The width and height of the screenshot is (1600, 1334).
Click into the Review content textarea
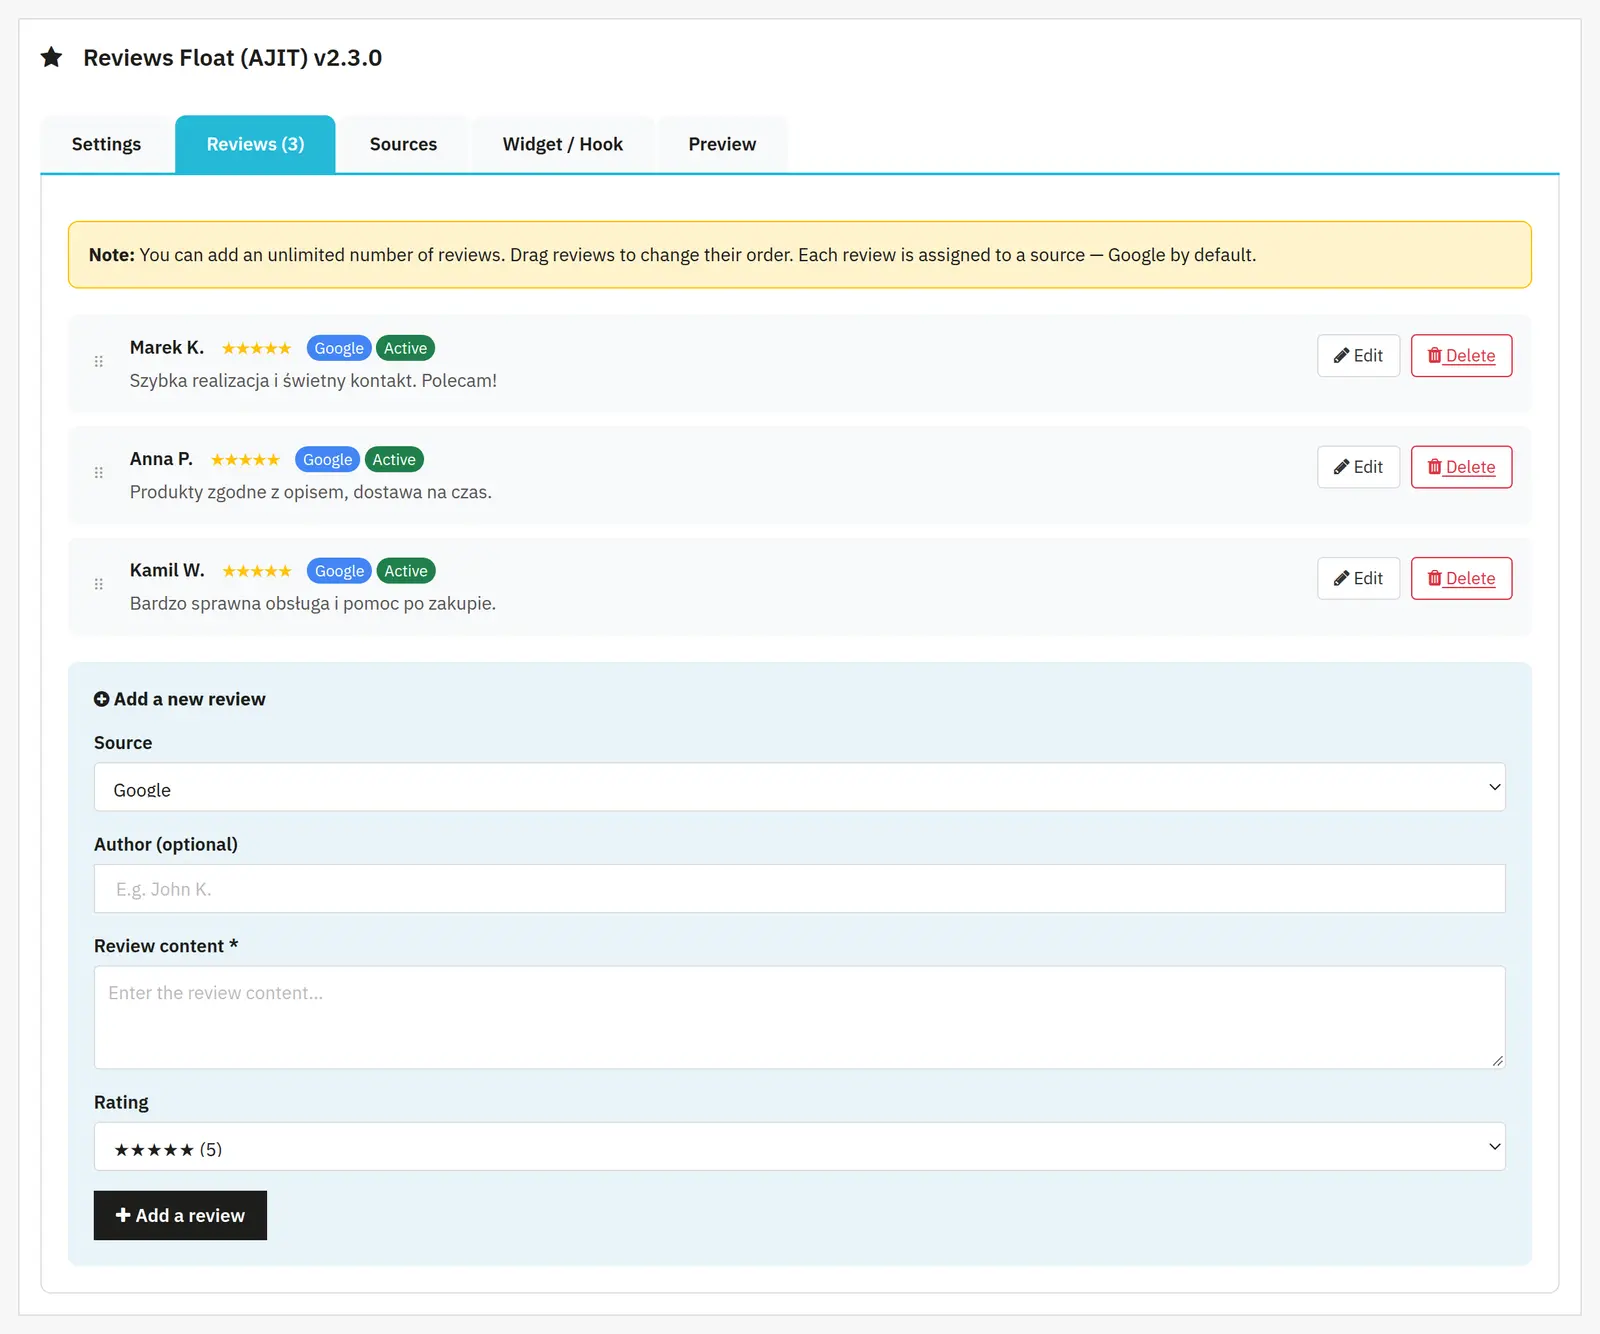coord(799,1017)
